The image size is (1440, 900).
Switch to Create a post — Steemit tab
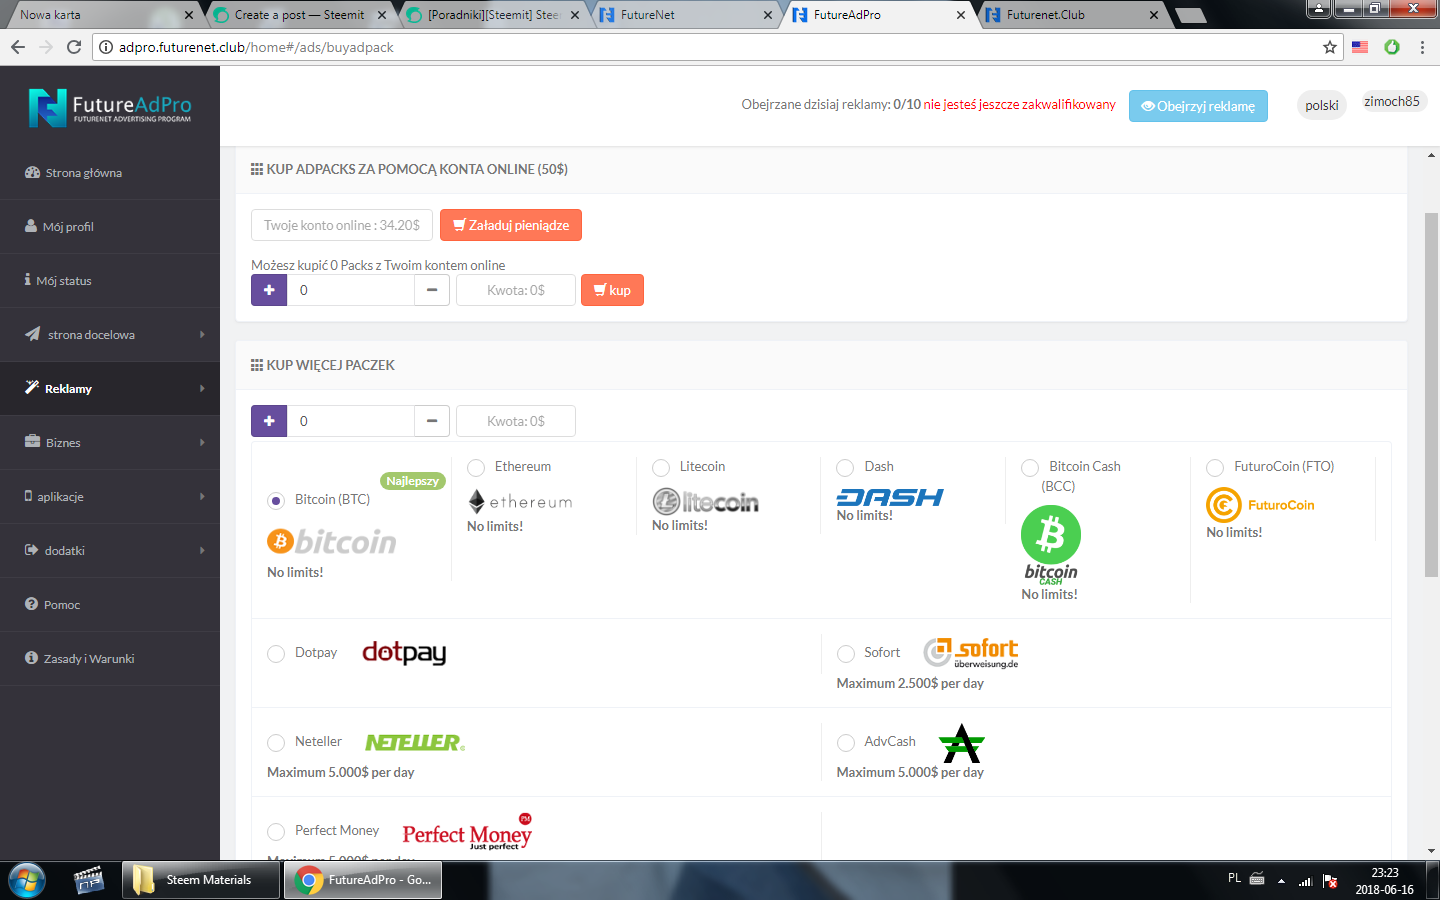click(x=299, y=15)
